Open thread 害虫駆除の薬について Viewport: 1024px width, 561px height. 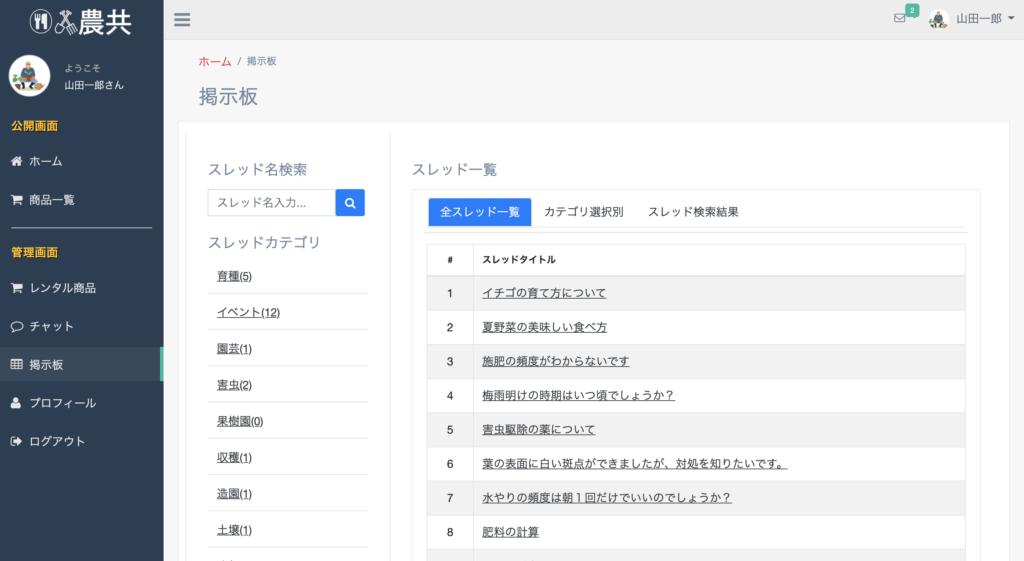point(538,429)
